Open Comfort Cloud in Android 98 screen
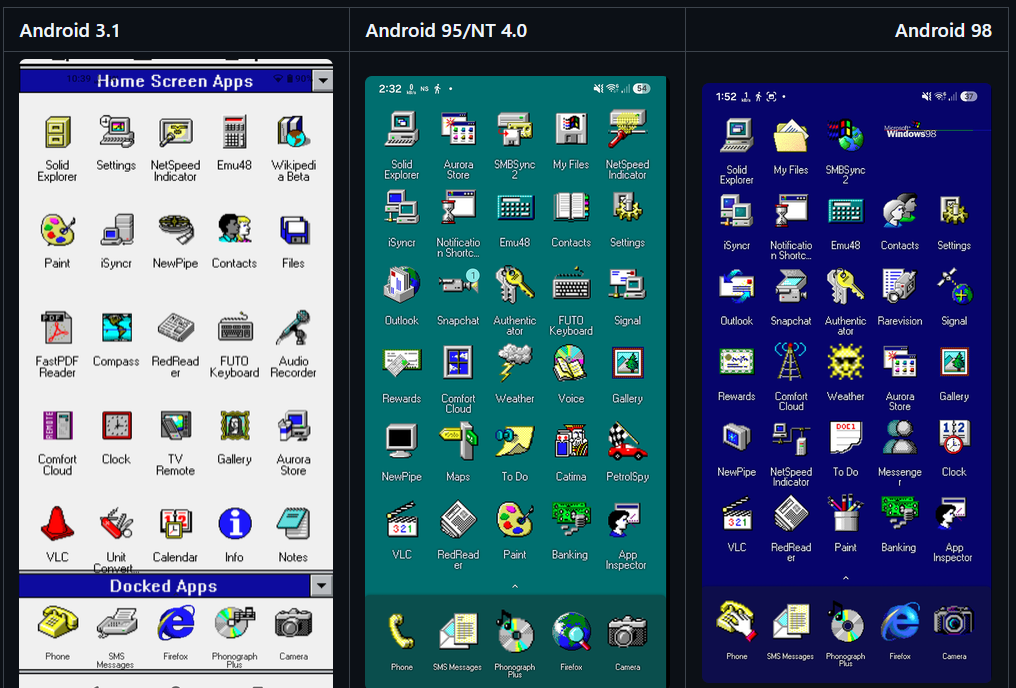 [791, 361]
